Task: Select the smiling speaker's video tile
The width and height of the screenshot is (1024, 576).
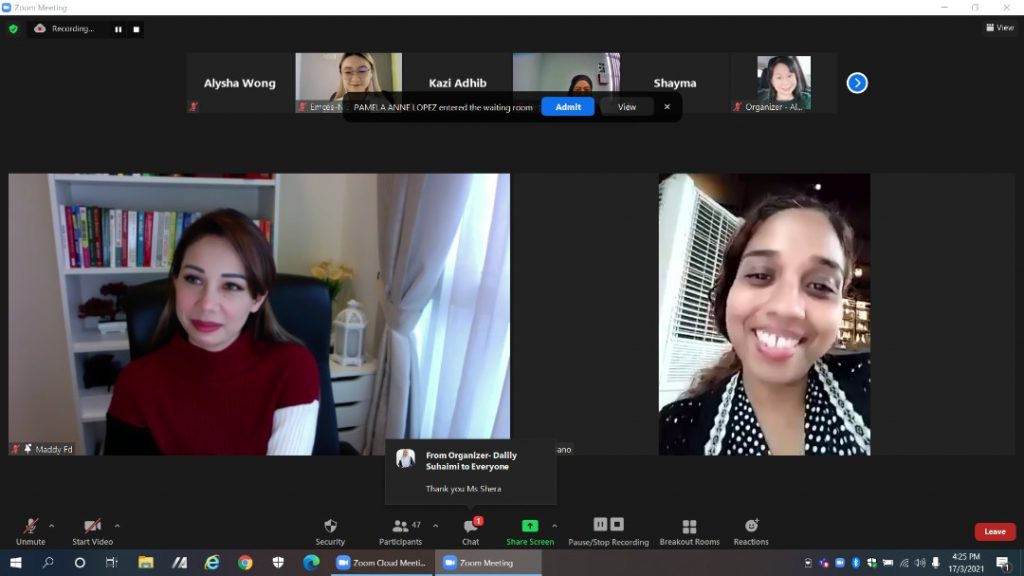Action: point(764,314)
